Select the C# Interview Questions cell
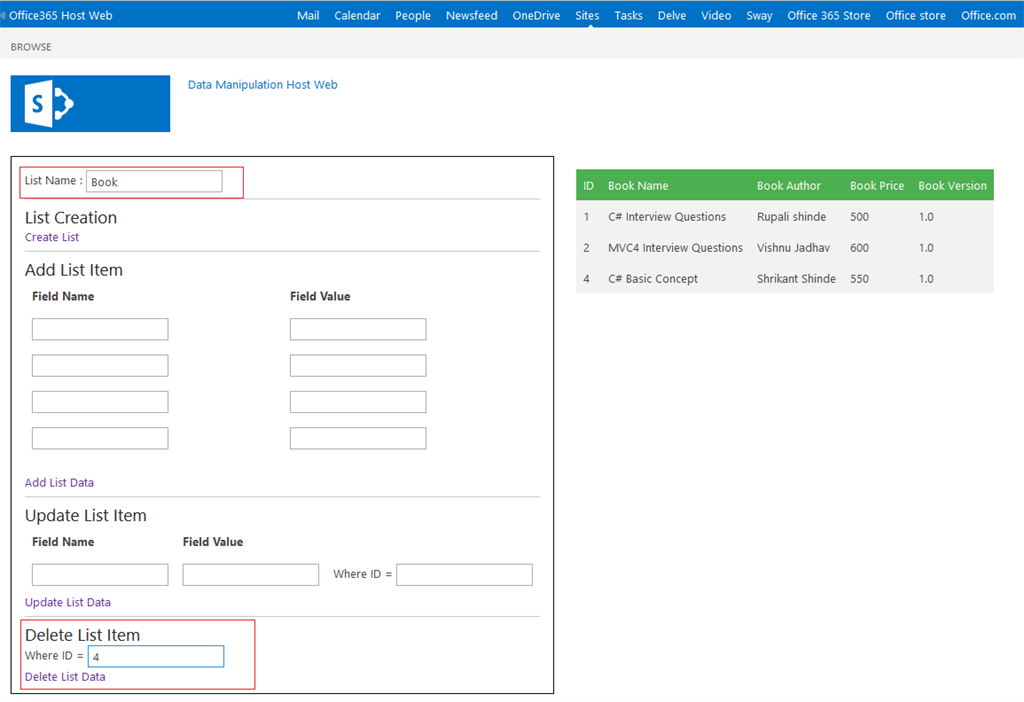This screenshot has height=702, width=1024. pos(667,217)
